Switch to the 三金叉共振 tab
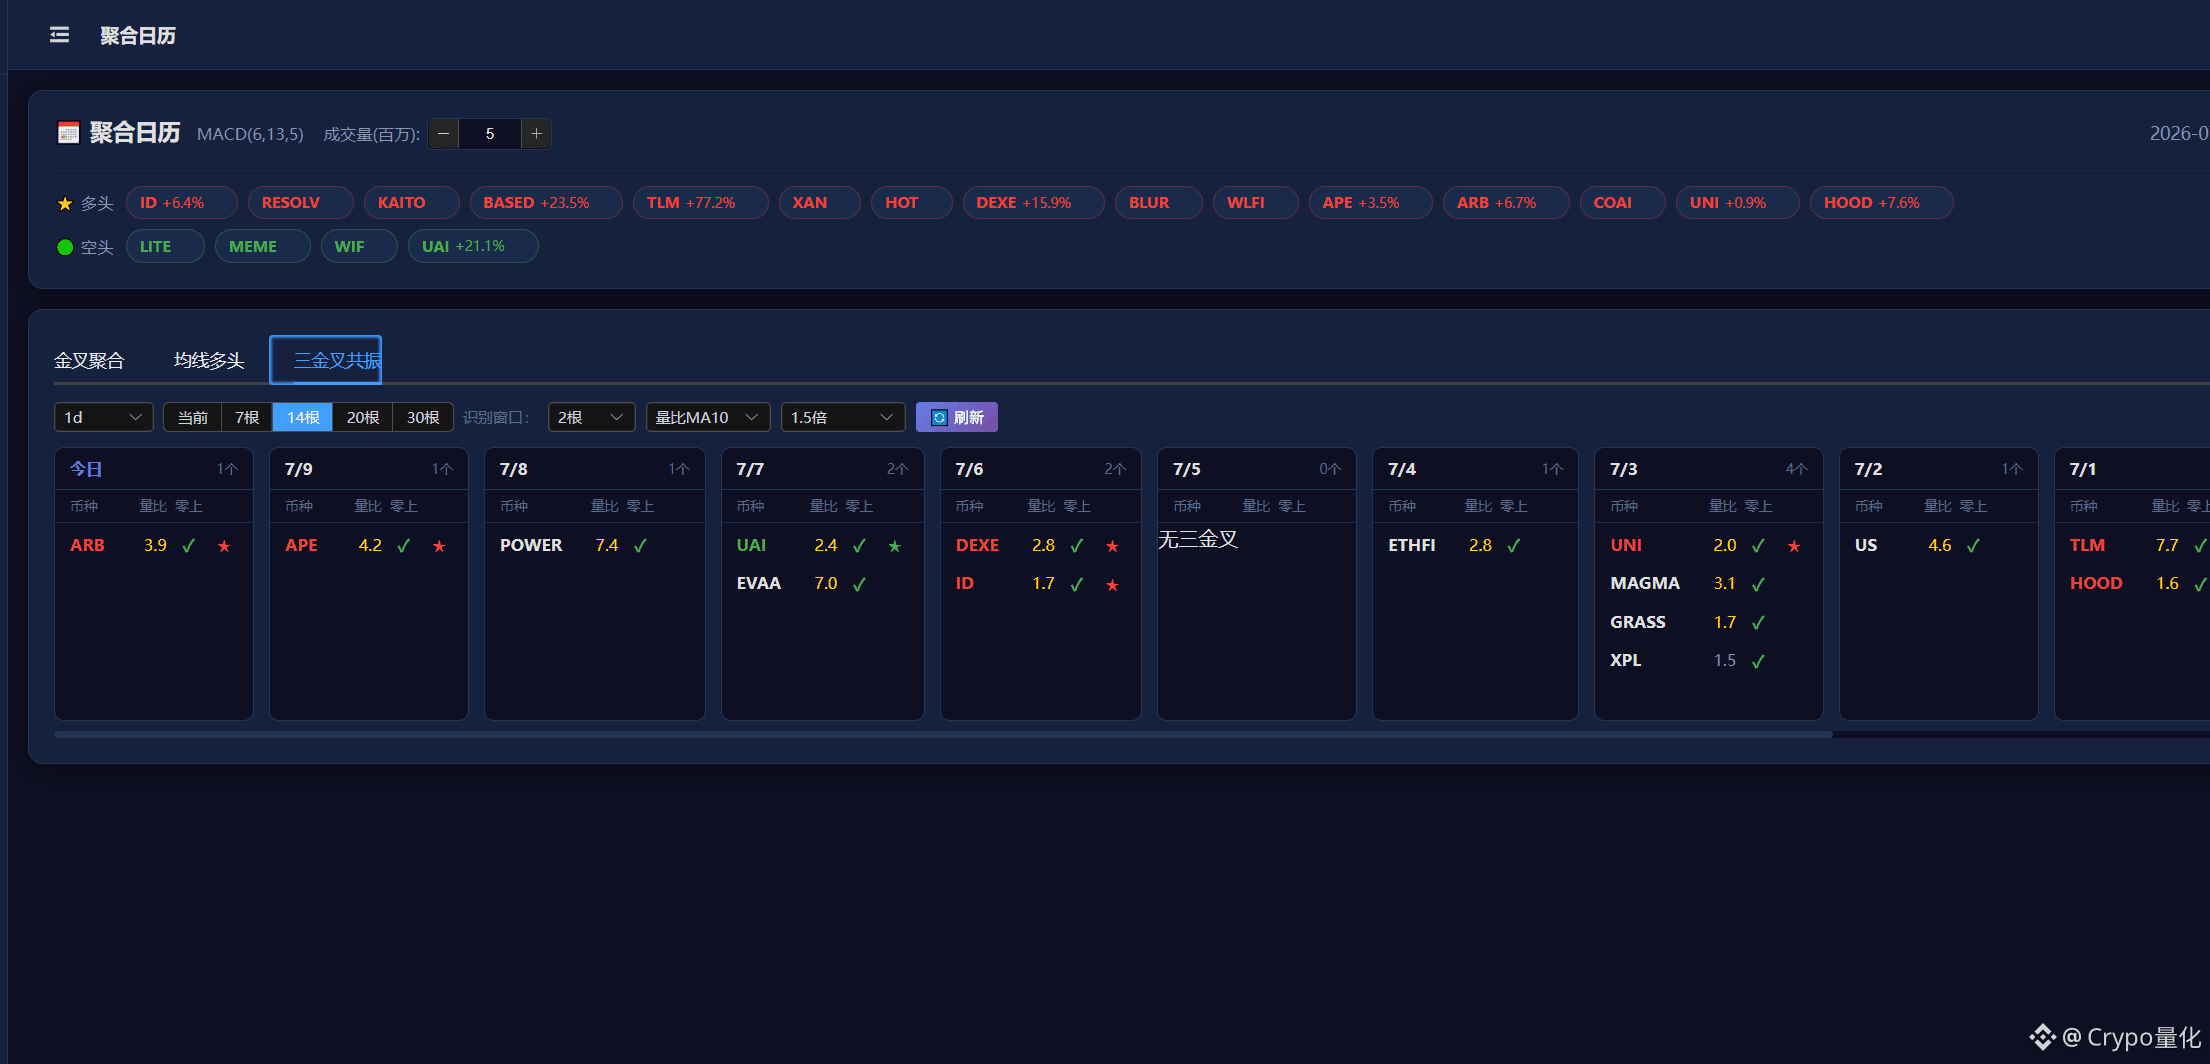 pyautogui.click(x=326, y=360)
